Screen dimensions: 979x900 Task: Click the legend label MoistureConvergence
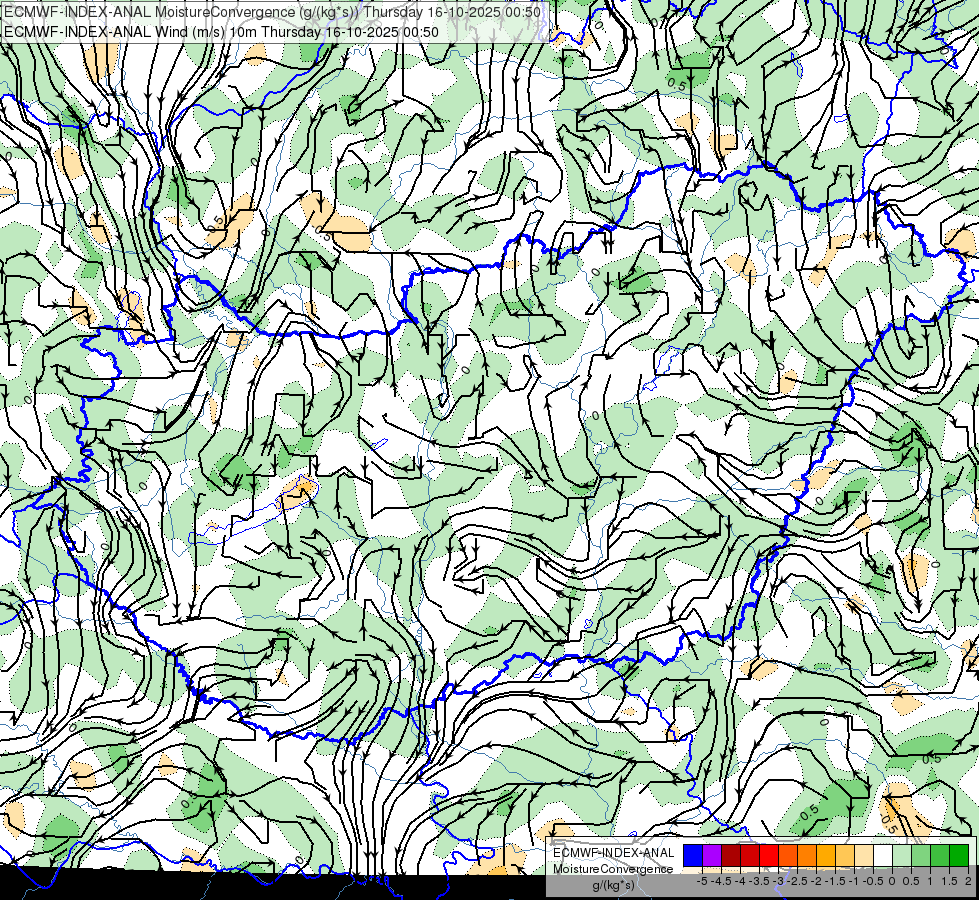point(613,869)
